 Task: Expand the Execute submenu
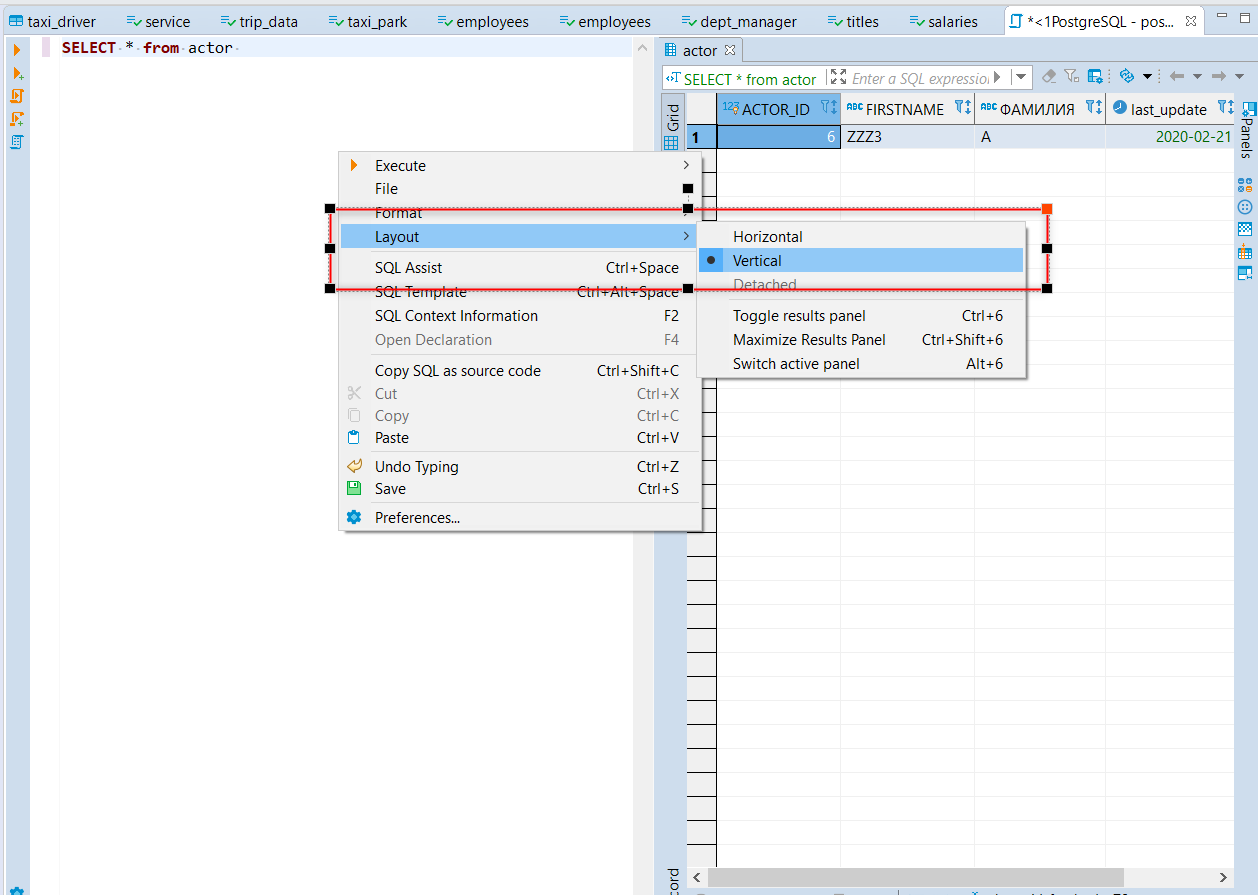(x=400, y=165)
